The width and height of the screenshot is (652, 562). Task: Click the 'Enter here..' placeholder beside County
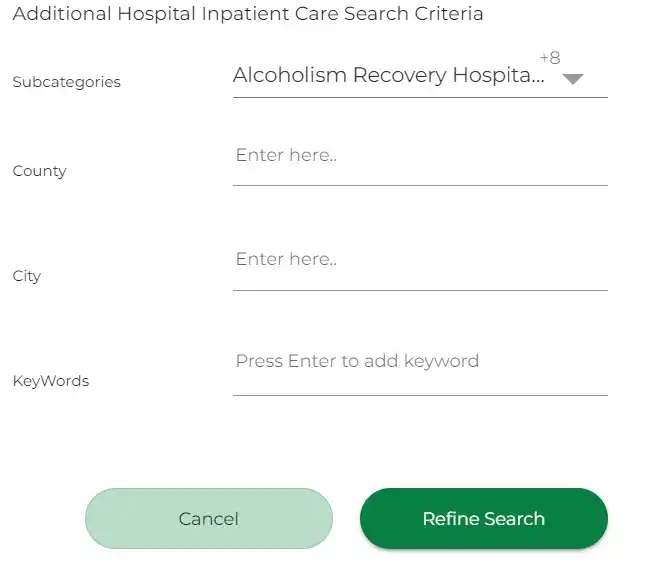point(286,155)
